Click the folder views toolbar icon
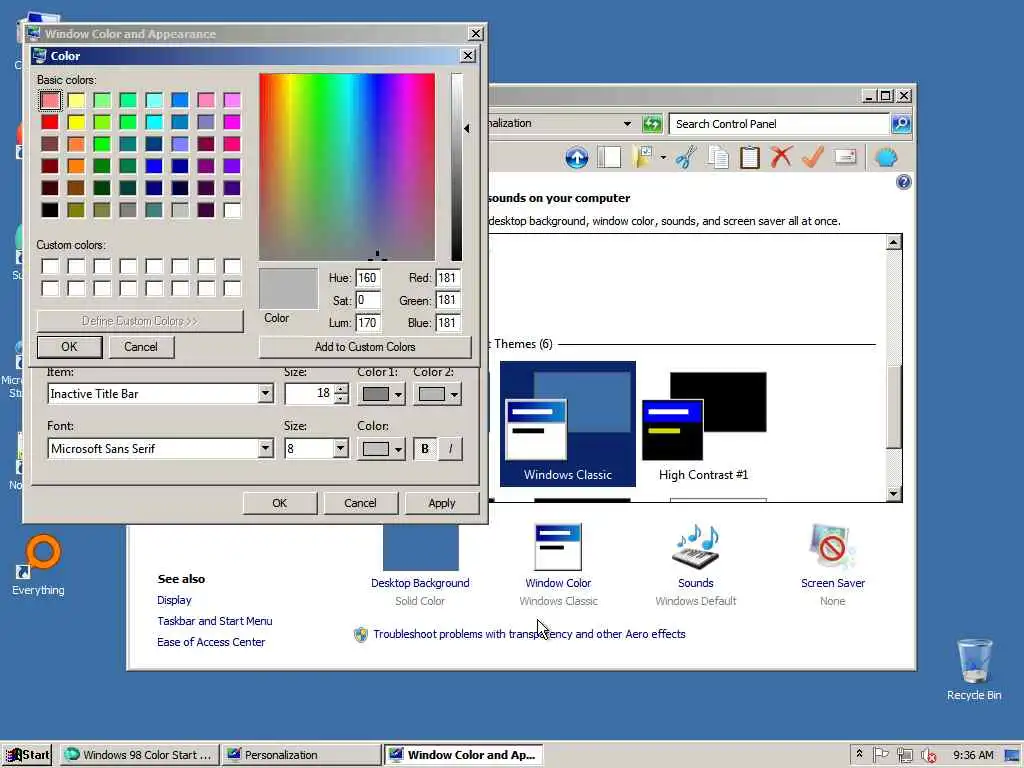 click(x=643, y=157)
